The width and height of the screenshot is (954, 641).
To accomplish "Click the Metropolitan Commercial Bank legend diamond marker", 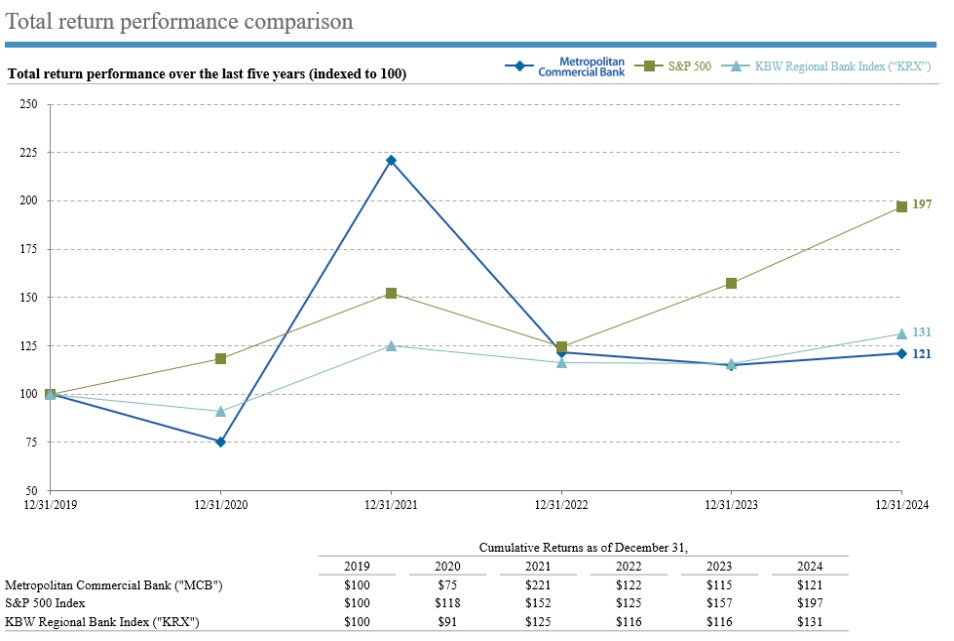I will click(x=519, y=66).
